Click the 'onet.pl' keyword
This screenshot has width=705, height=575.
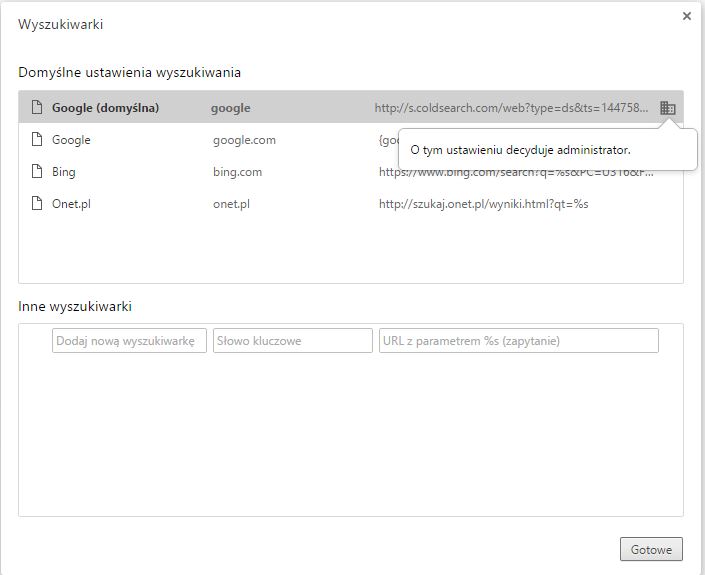pyautogui.click(x=231, y=204)
